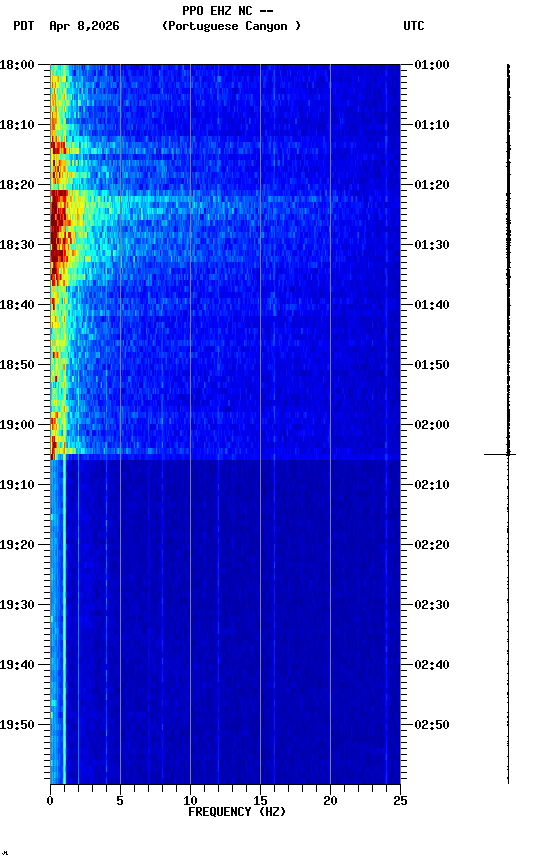Click the 20 Hz frequency axis label
The image size is (552, 864).
point(330,801)
